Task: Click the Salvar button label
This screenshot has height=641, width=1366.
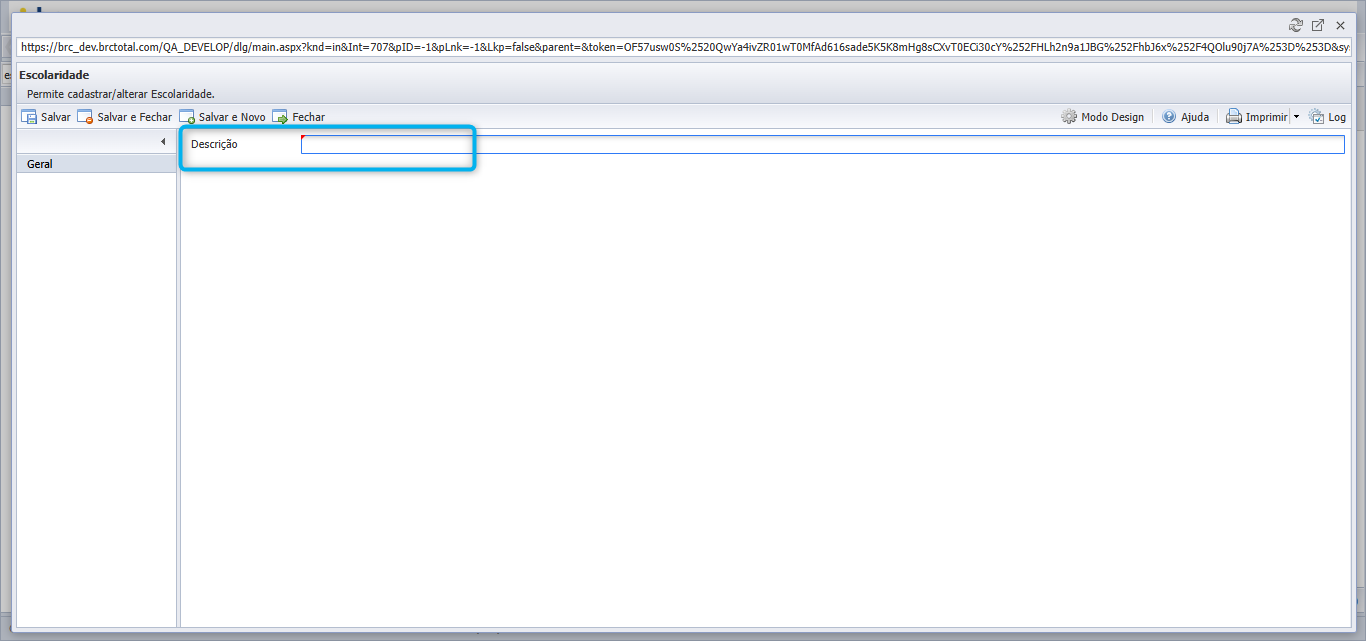Action: pos(56,117)
